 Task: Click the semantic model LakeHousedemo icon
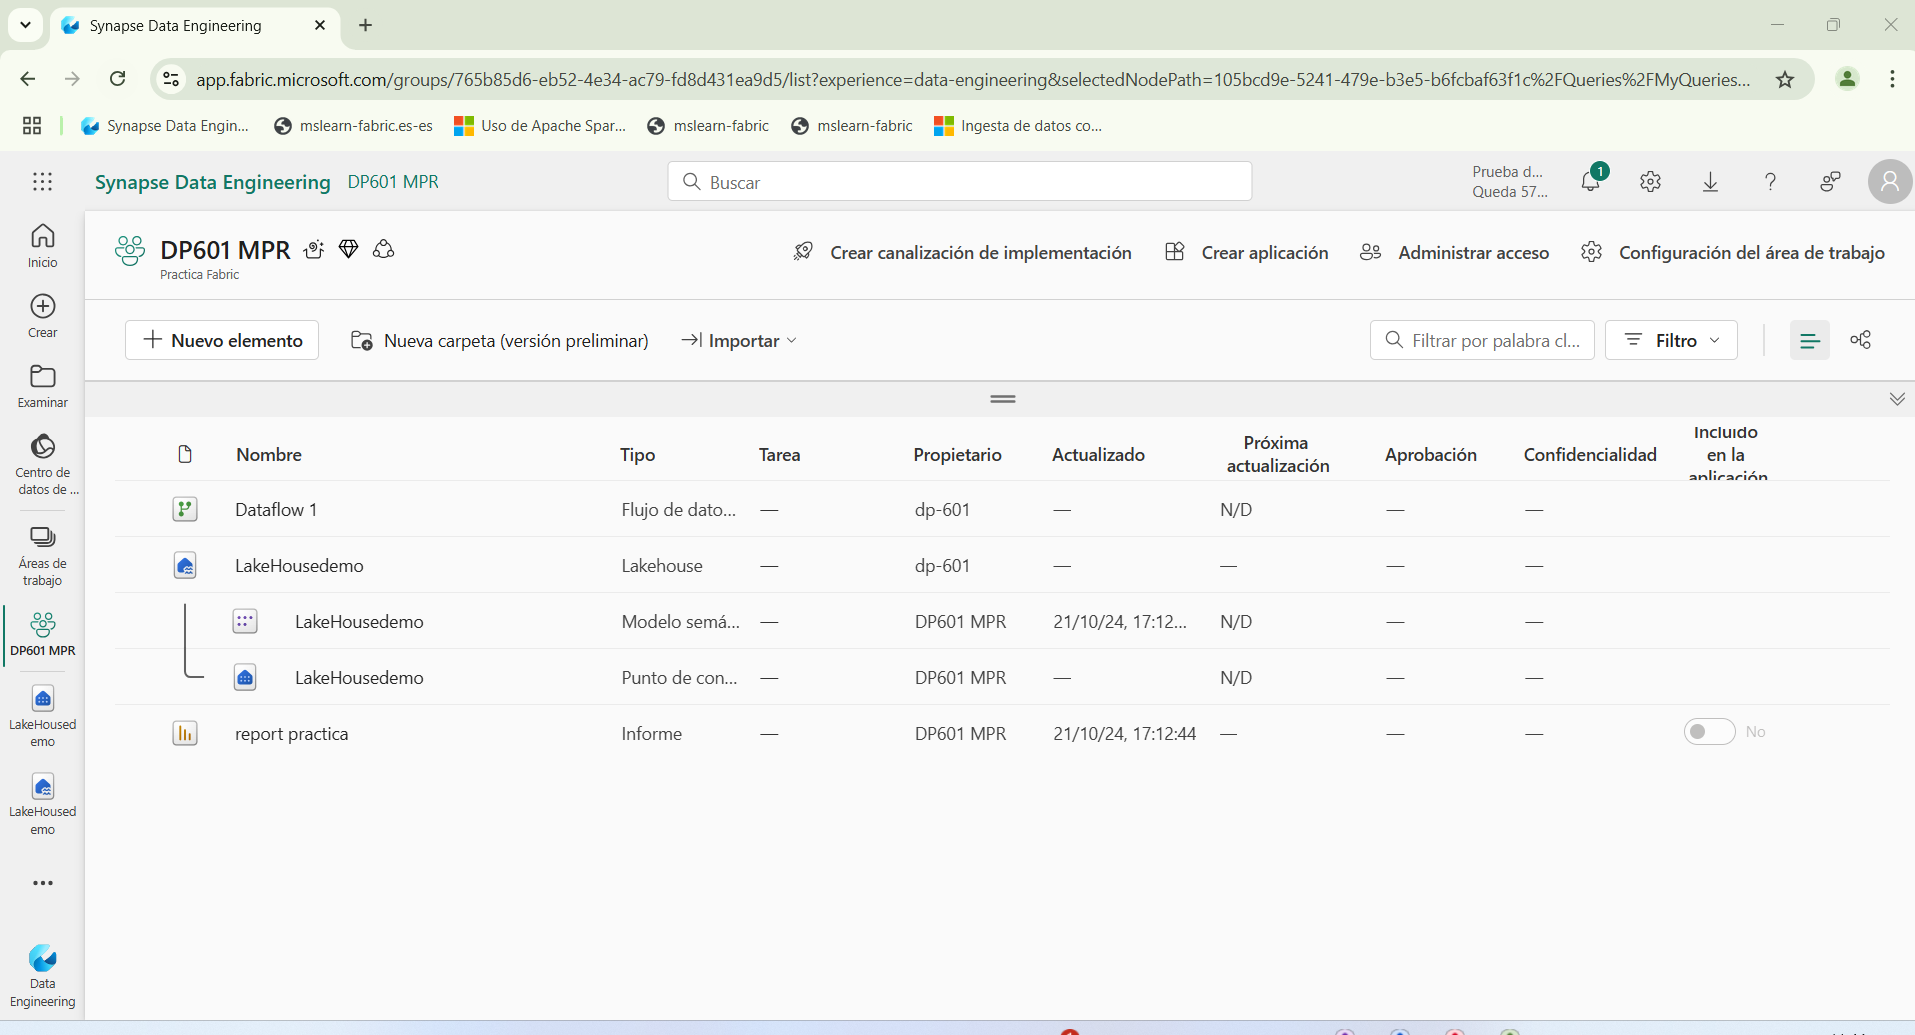(x=245, y=621)
